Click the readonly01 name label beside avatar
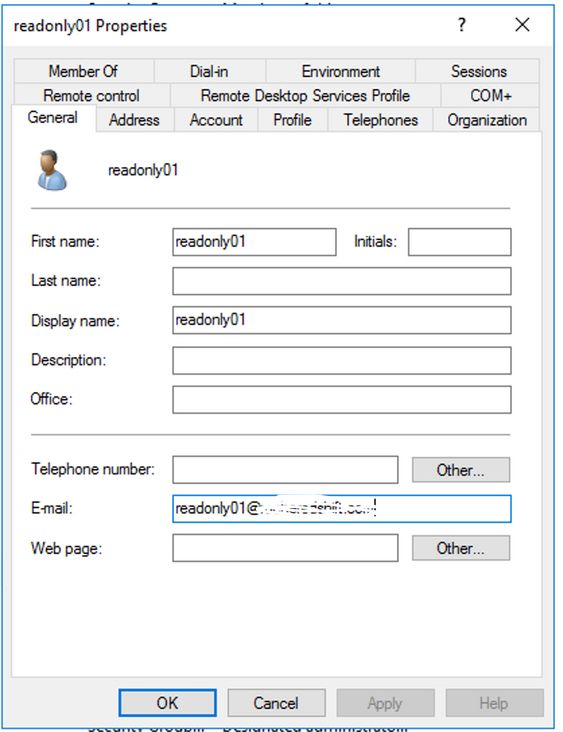This screenshot has height=732, width=563. 143,170
